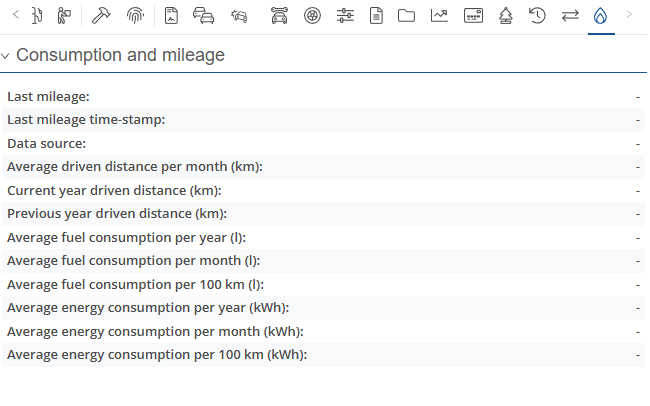Open the car on lift icon tab
650x406 pixels.
point(280,15)
